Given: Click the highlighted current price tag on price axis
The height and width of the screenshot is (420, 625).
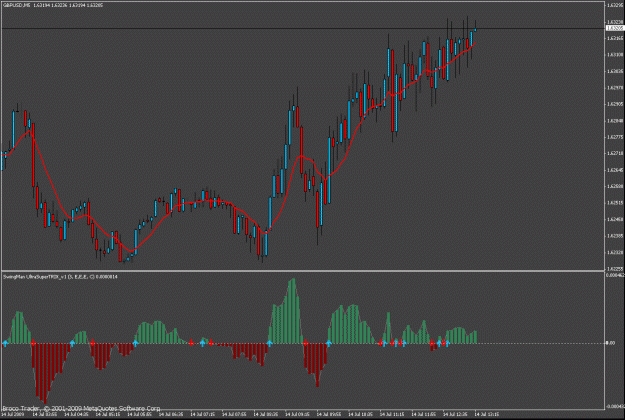Looking at the screenshot, I should (x=614, y=28).
